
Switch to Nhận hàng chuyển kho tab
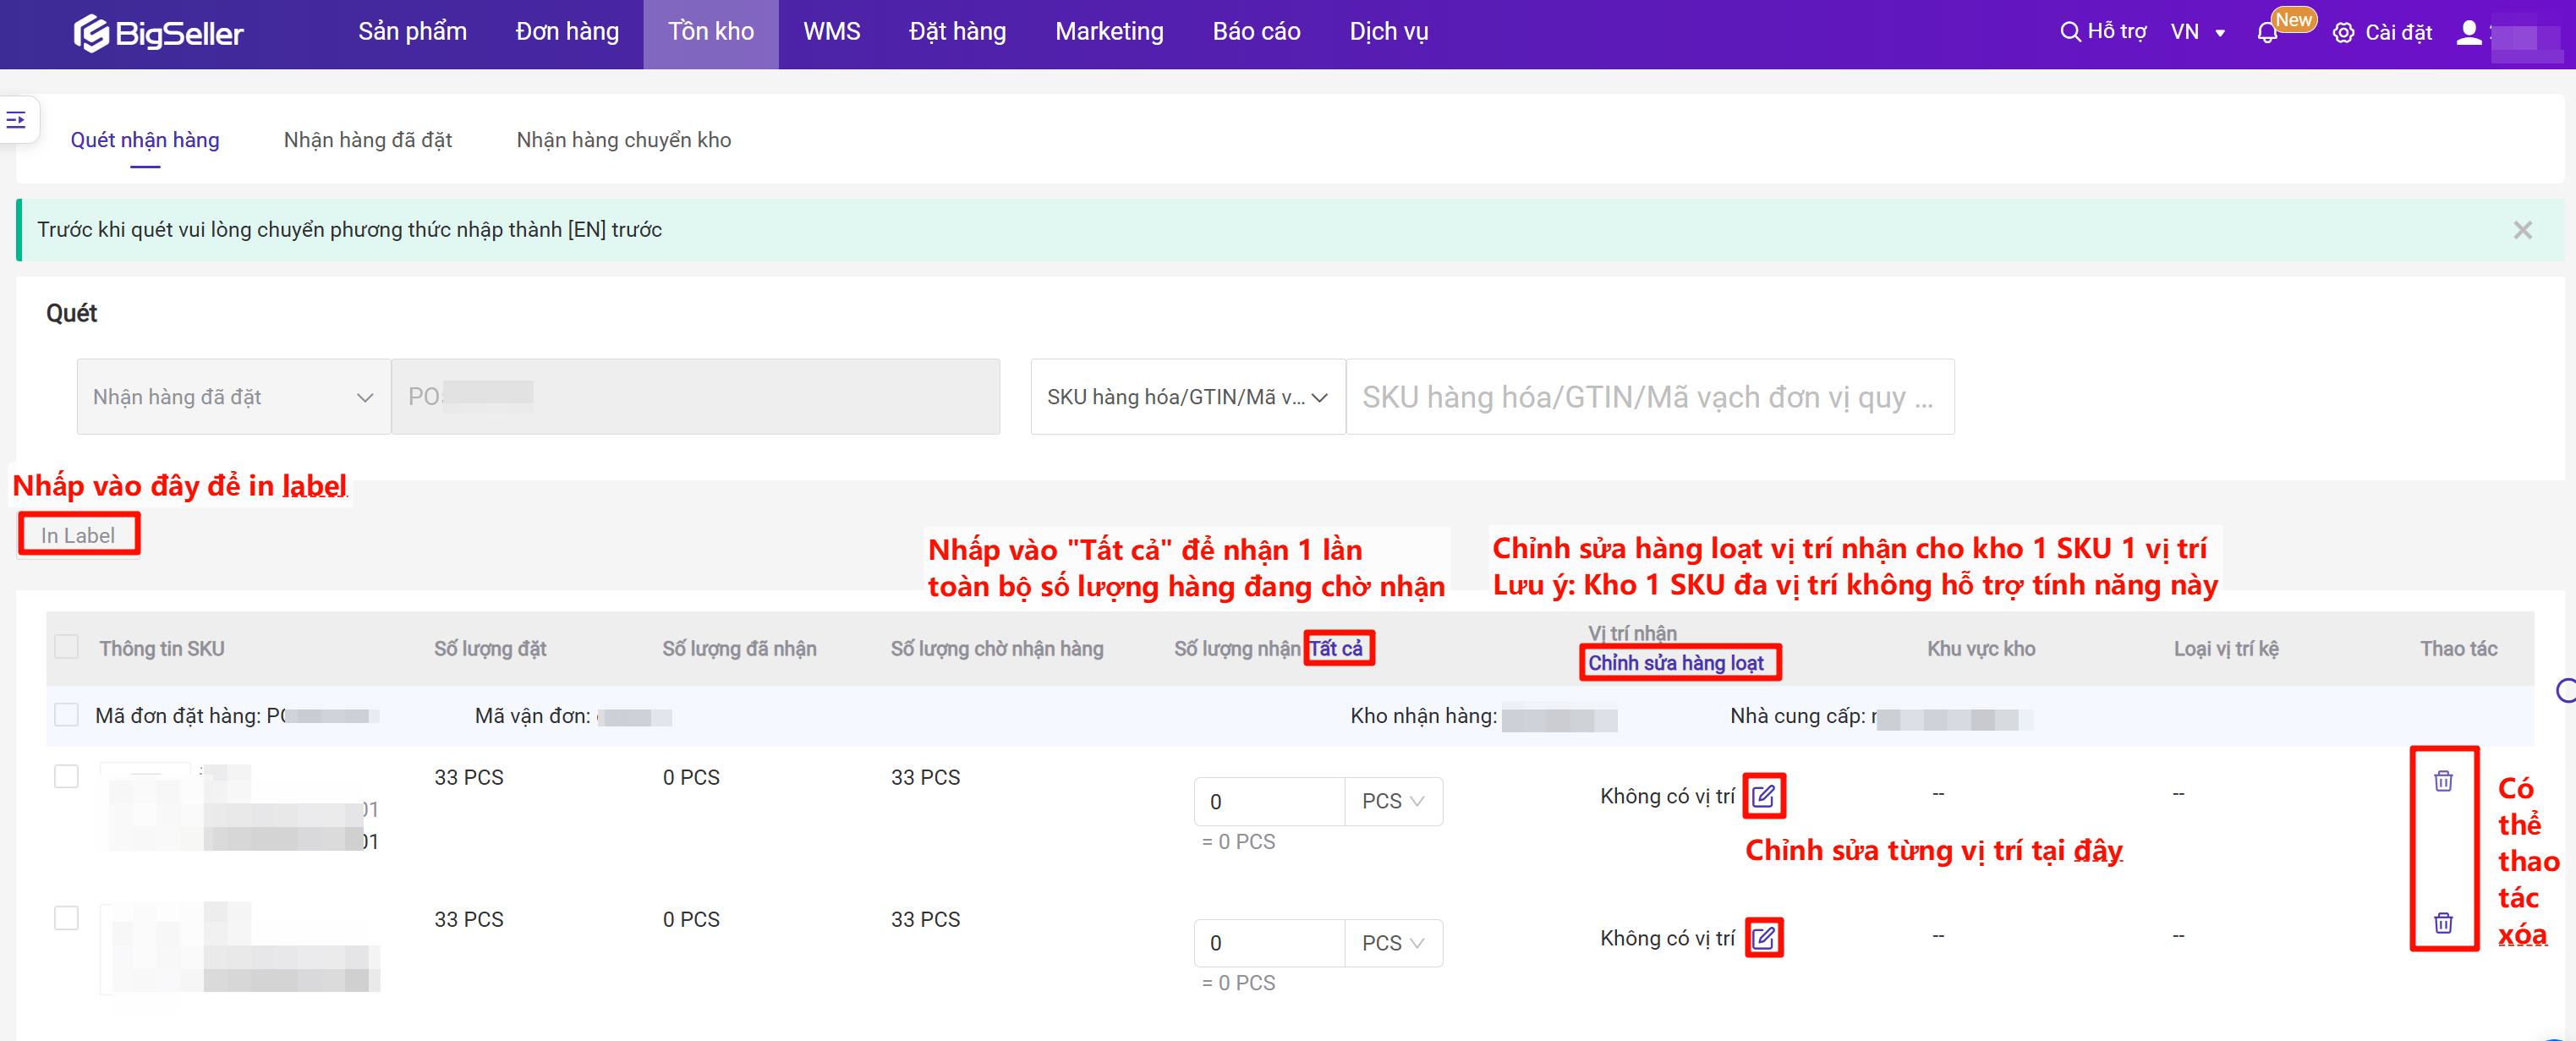pos(623,140)
